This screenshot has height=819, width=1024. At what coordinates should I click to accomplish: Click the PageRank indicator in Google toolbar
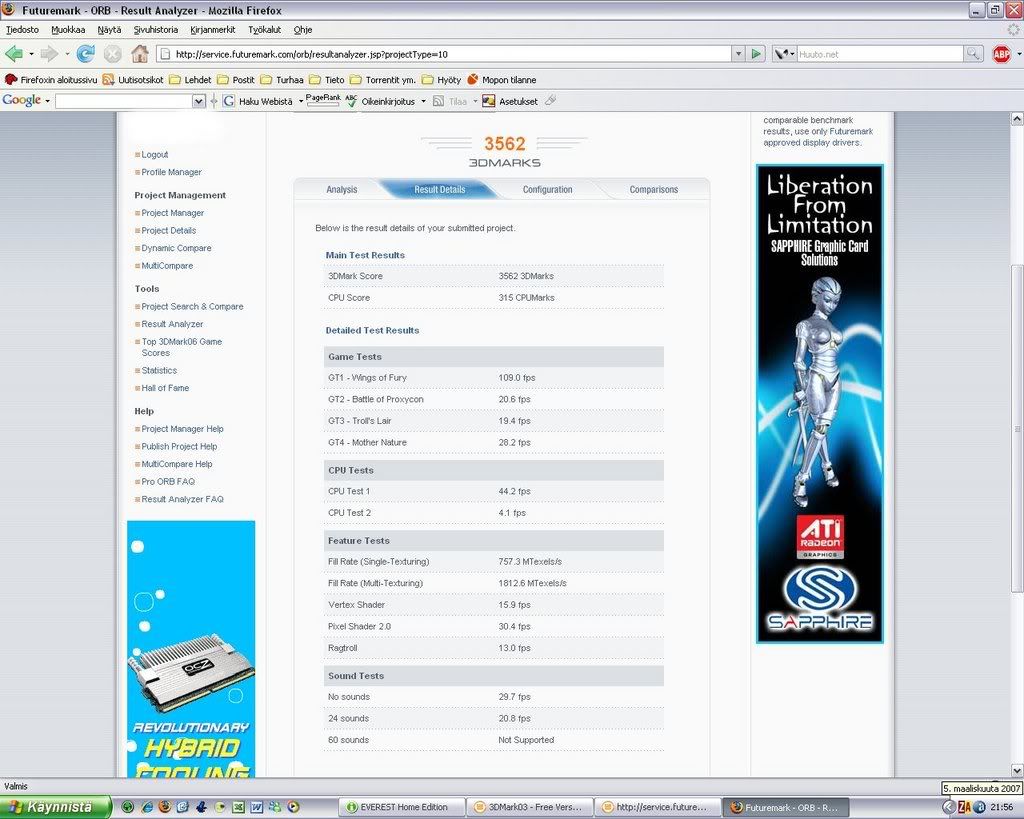(323, 99)
